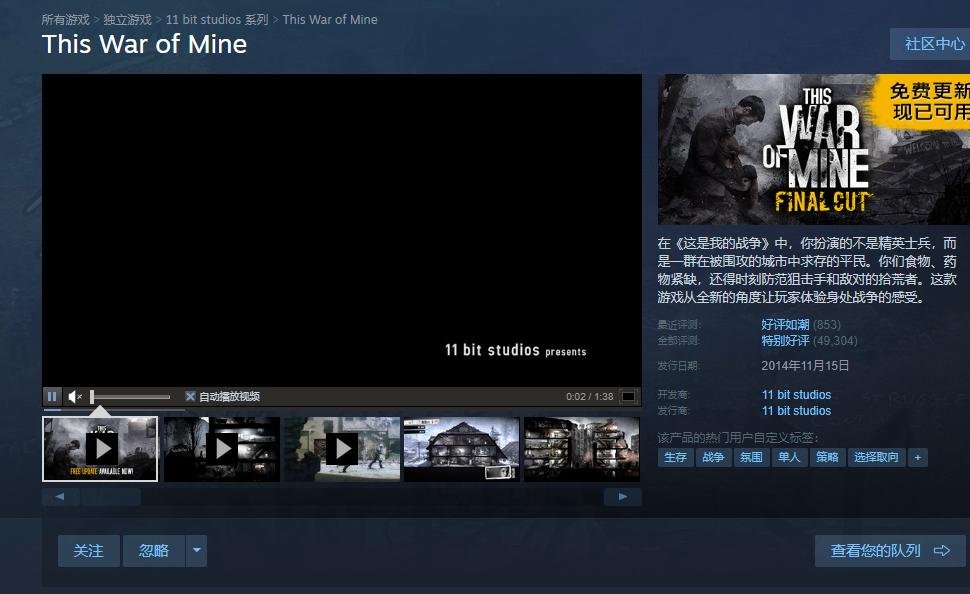This screenshot has width=970, height=594.
Task: Seek on the video progress bar
Action: point(341,409)
